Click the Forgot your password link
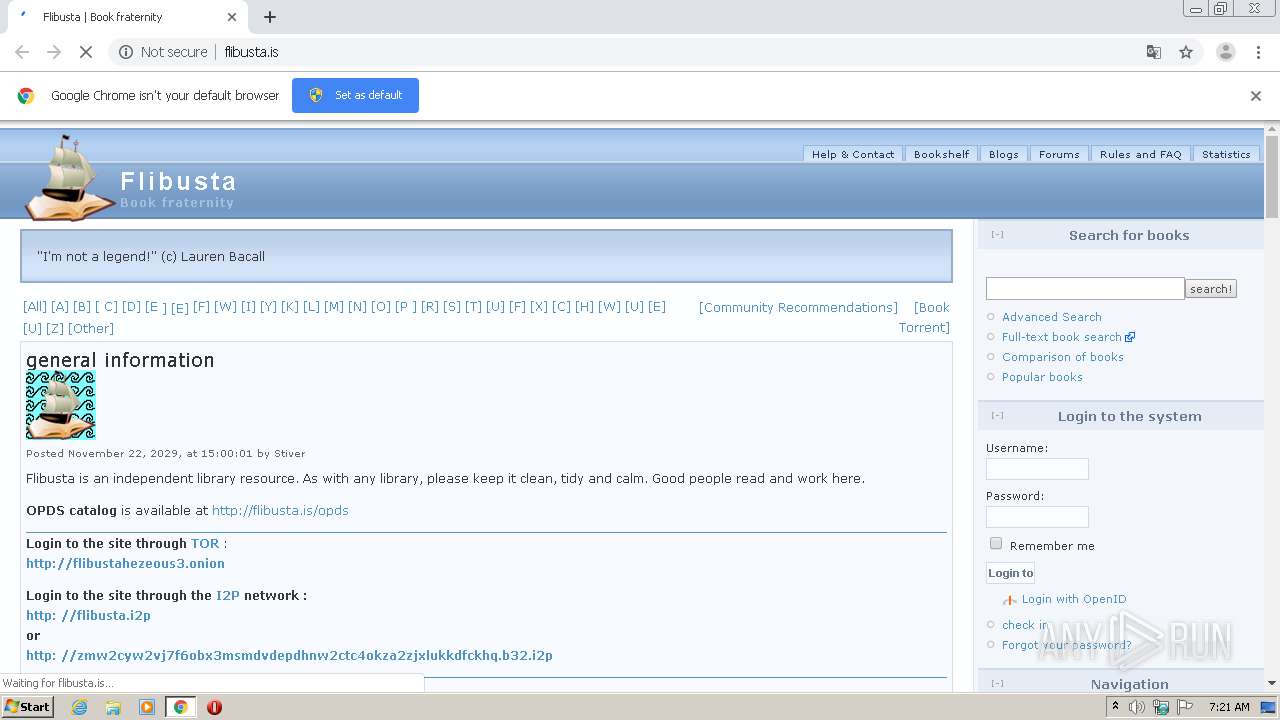This screenshot has height=720, width=1280. 1067,645
